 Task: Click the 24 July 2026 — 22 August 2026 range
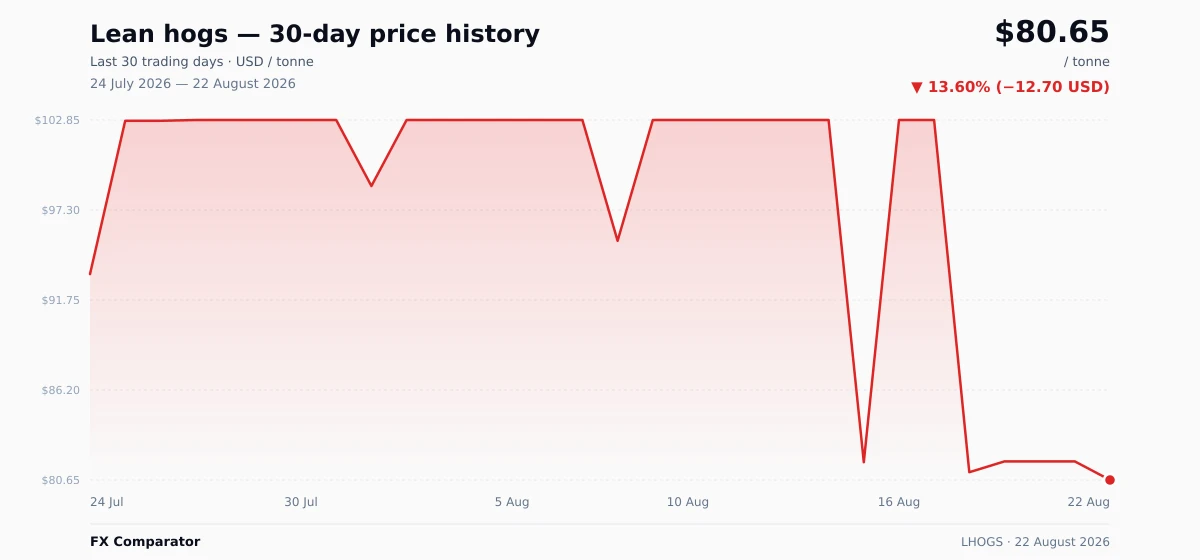click(193, 84)
